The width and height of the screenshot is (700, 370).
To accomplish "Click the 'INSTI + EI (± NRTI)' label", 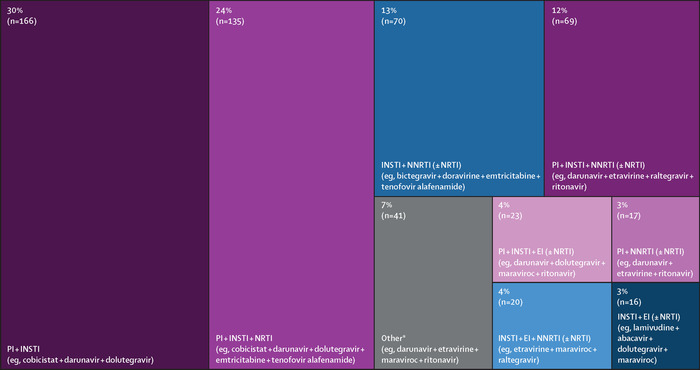I will 649,316.
